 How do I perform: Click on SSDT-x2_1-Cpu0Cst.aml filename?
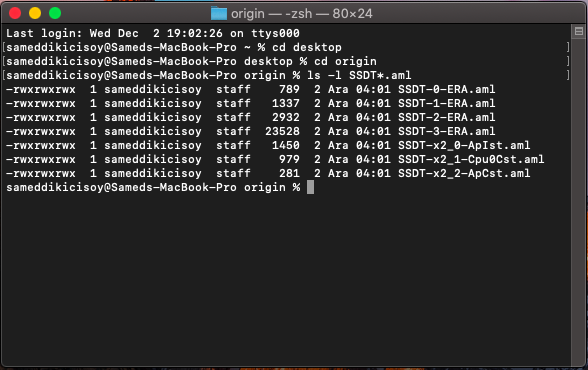(x=471, y=159)
